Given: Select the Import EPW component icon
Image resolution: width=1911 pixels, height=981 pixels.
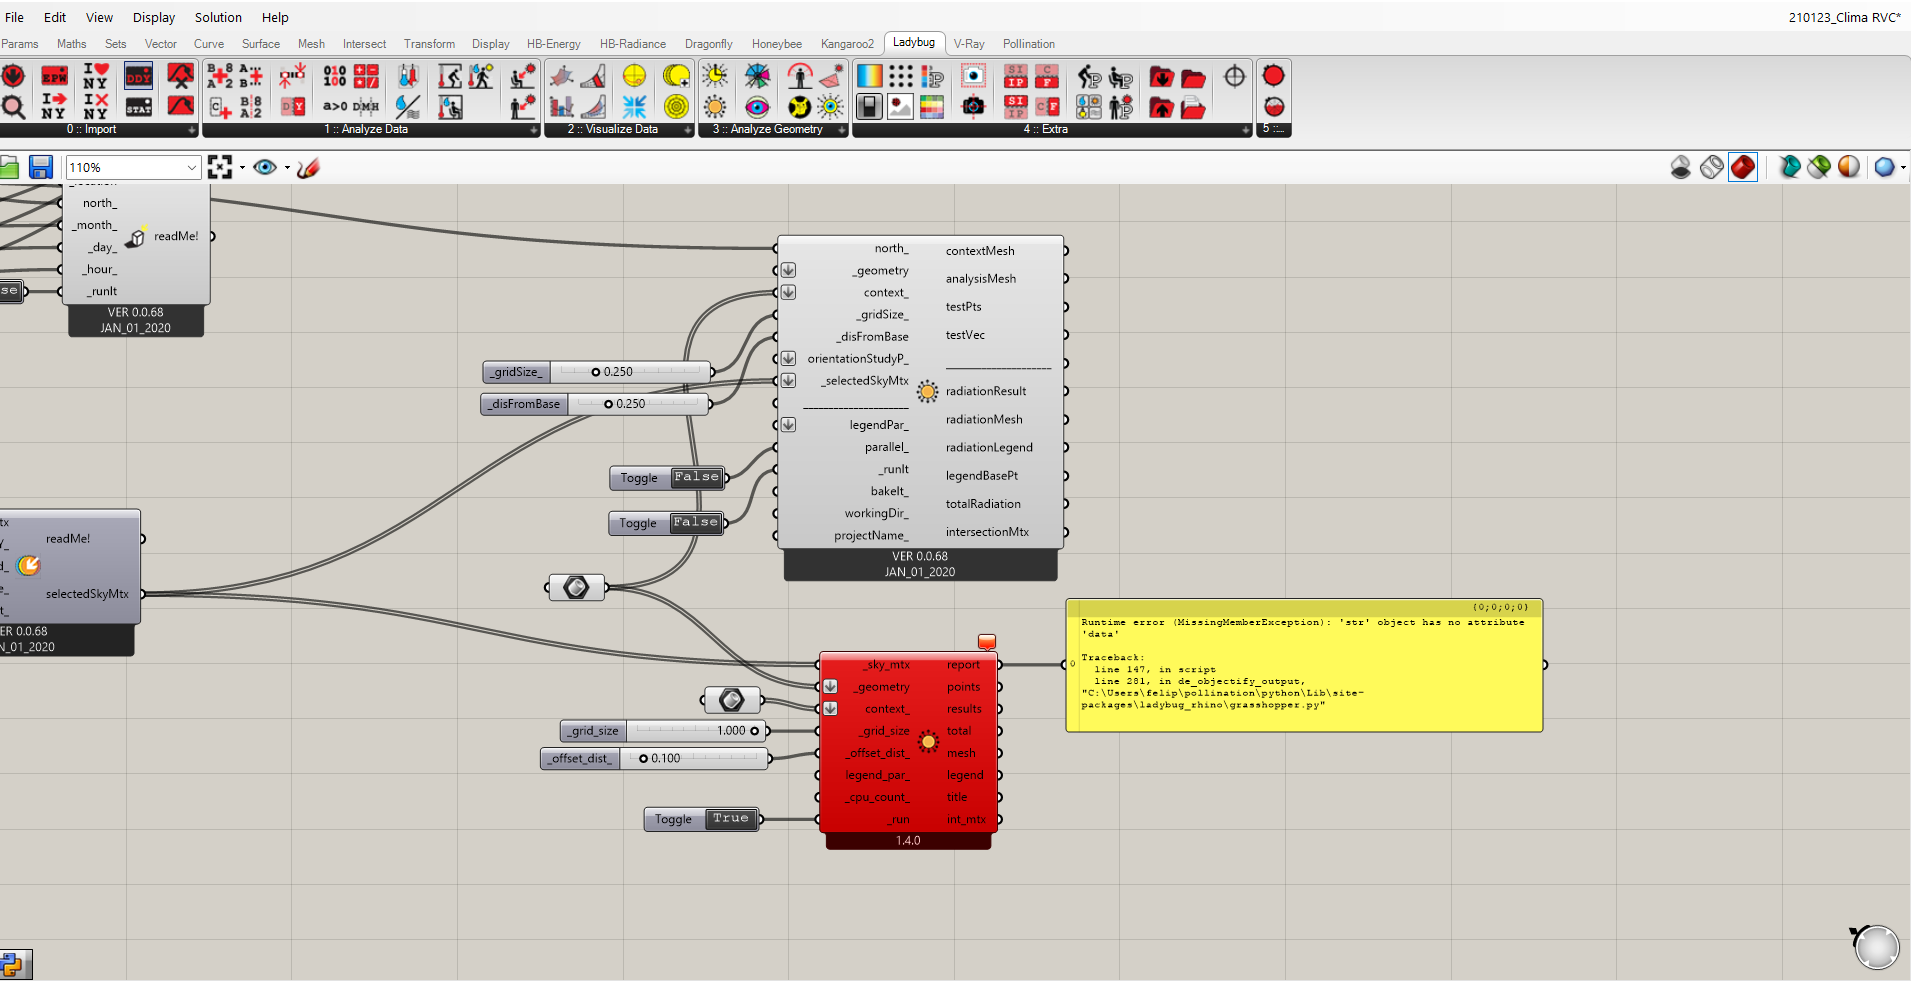Looking at the screenshot, I should pyautogui.click(x=54, y=76).
